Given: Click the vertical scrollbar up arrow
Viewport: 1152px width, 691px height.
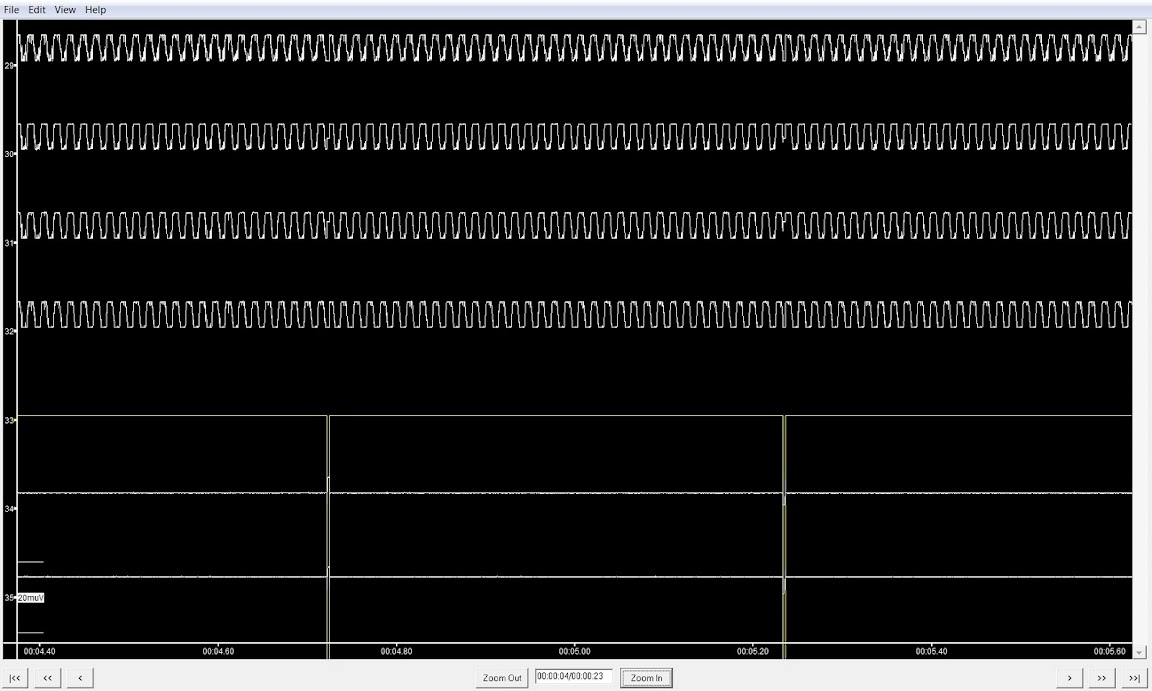Looking at the screenshot, I should [1140, 27].
